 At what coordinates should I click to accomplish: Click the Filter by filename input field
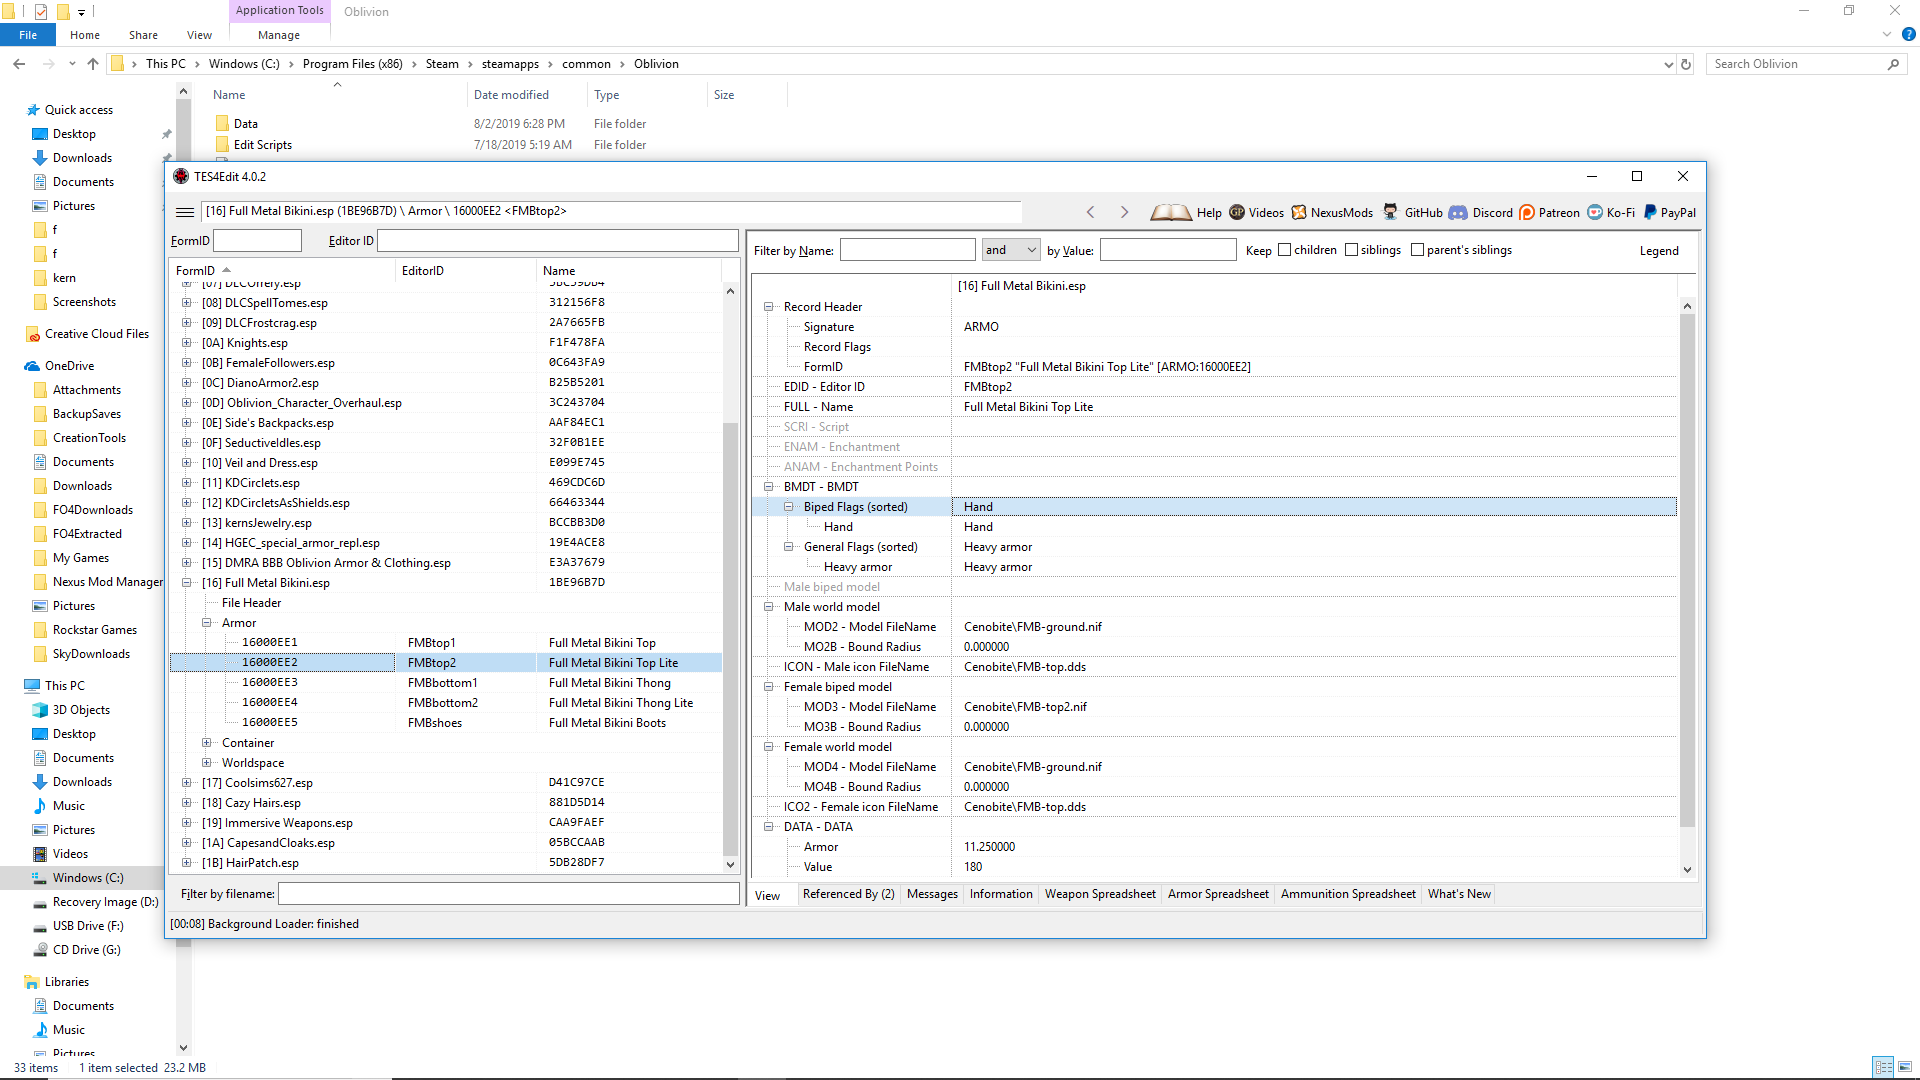508,894
